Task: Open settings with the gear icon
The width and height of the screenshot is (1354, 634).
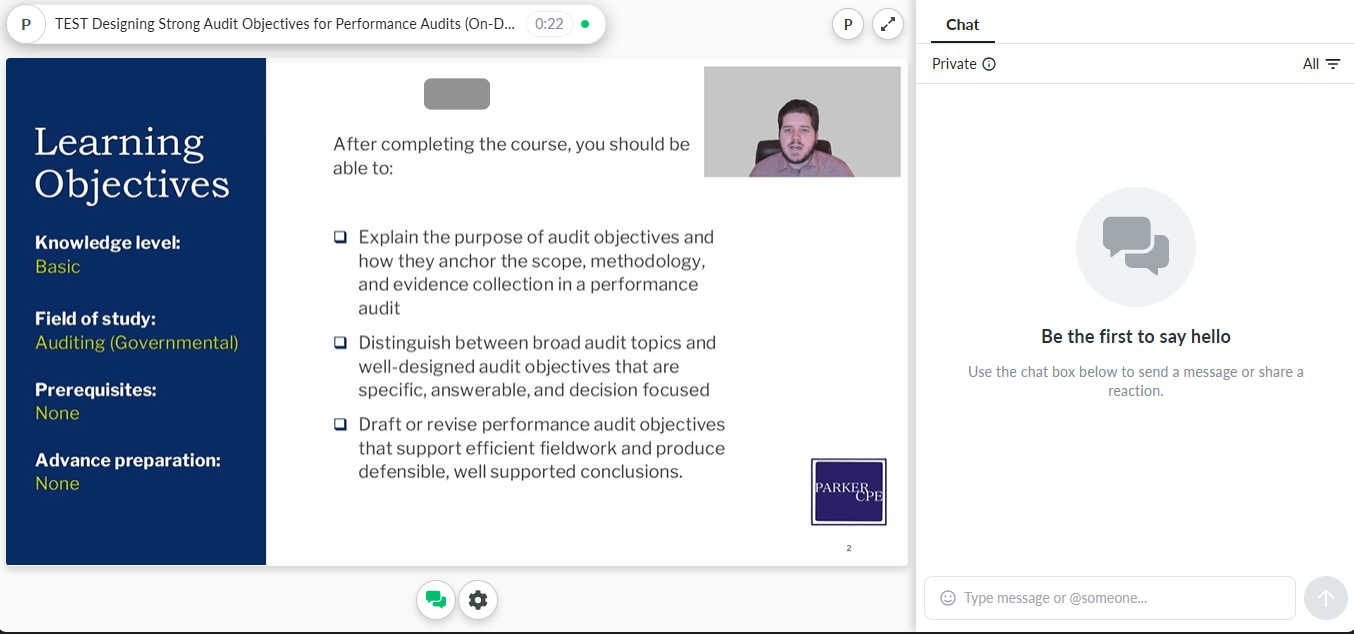Action: [478, 600]
